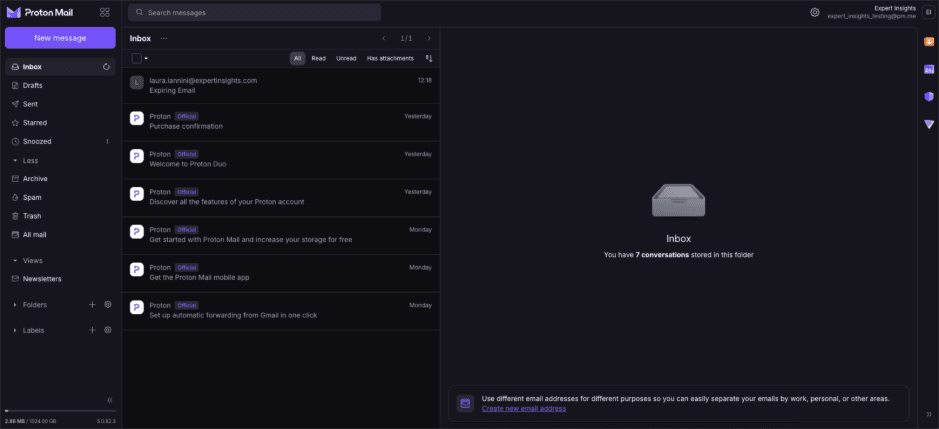Go to previous page of messages

[384, 38]
